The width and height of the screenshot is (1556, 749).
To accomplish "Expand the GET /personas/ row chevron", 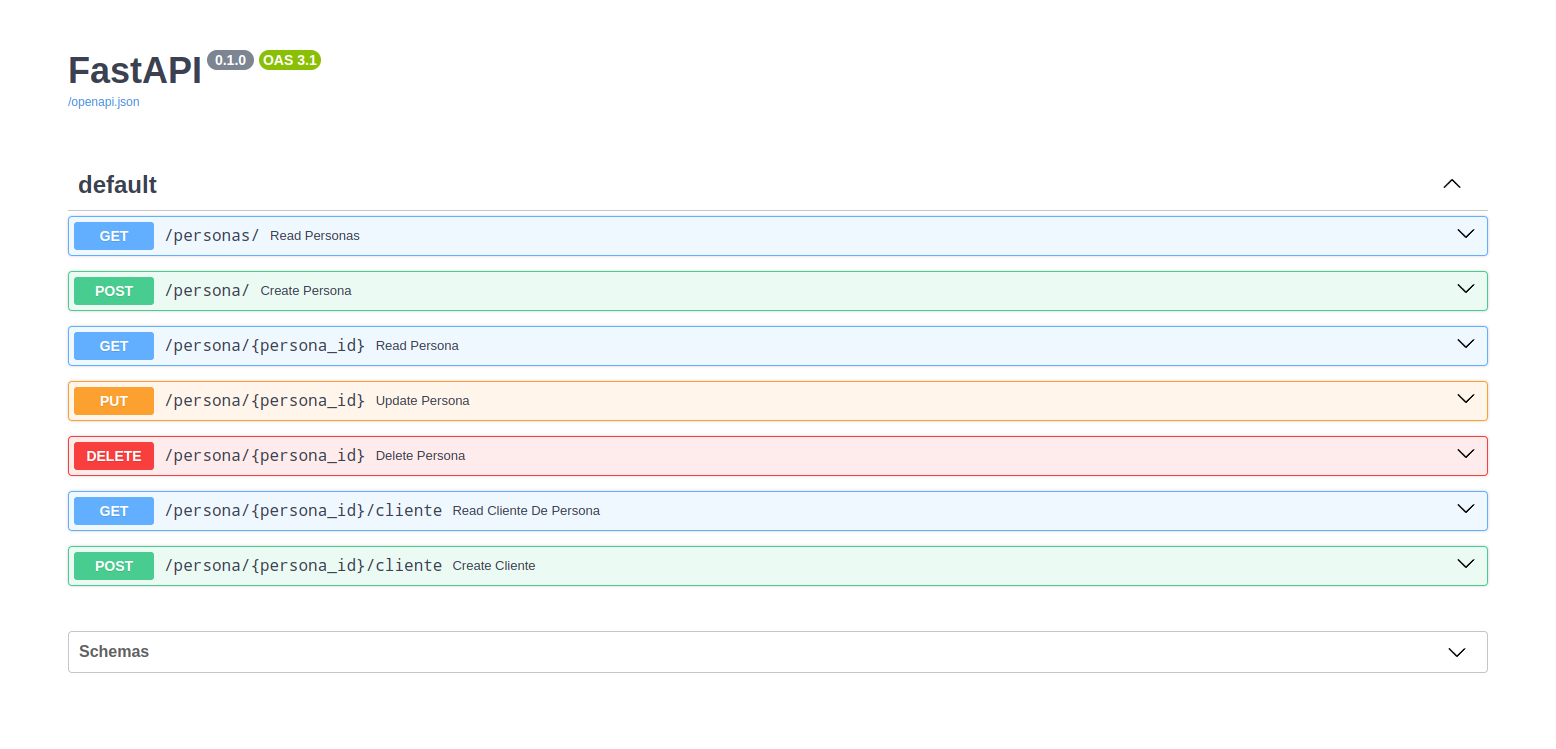I will click(x=1466, y=234).
